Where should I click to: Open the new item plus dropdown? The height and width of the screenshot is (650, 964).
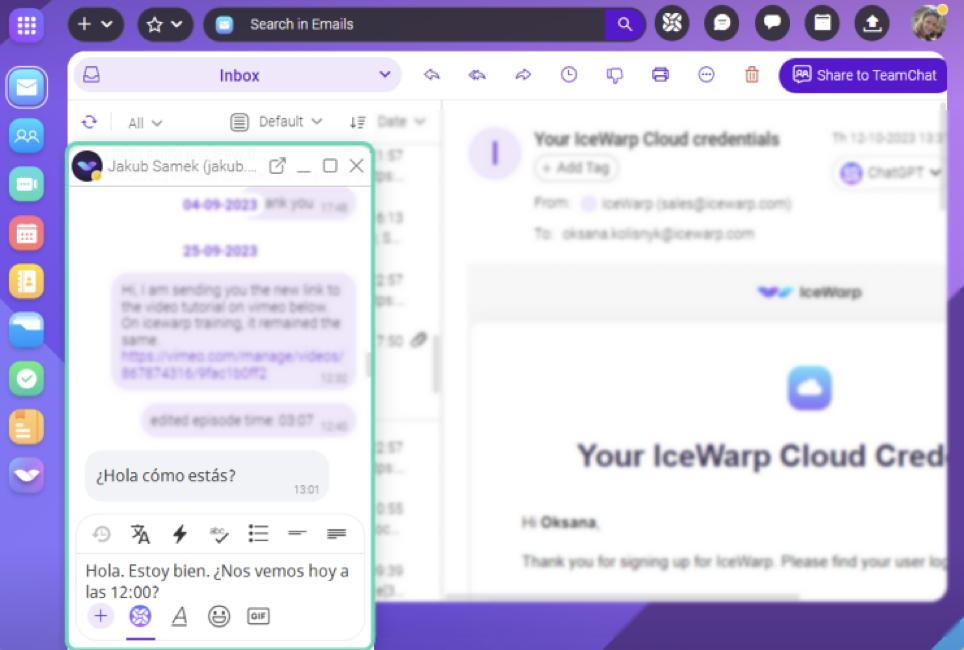95,25
